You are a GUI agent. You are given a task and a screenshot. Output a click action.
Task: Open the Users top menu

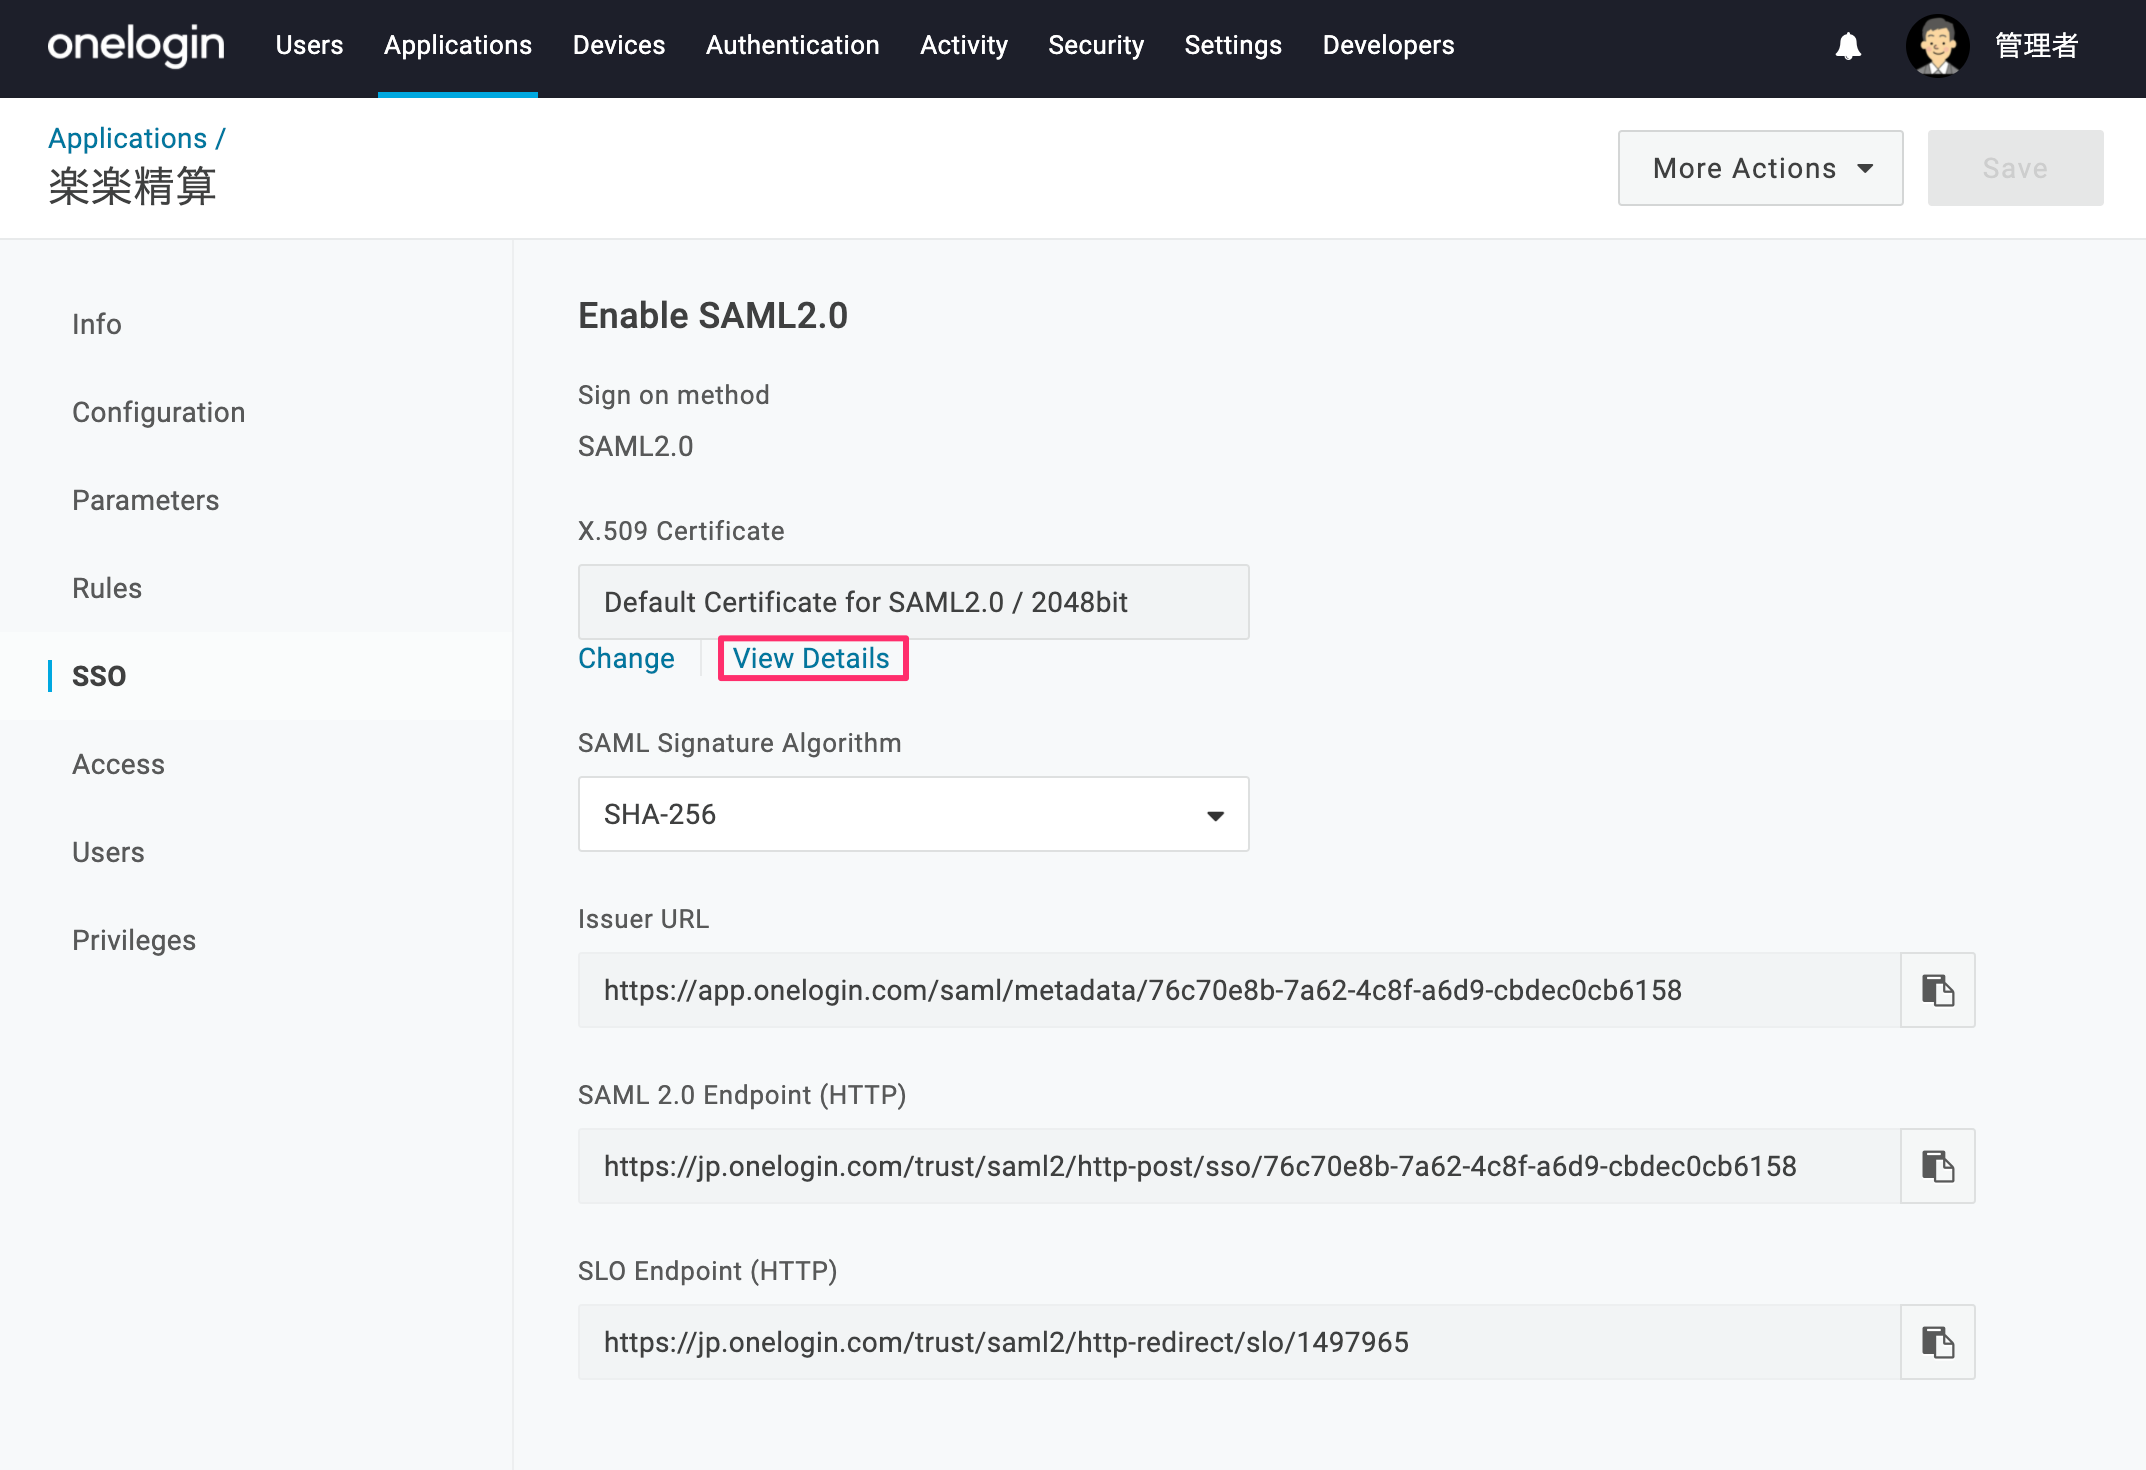[309, 45]
